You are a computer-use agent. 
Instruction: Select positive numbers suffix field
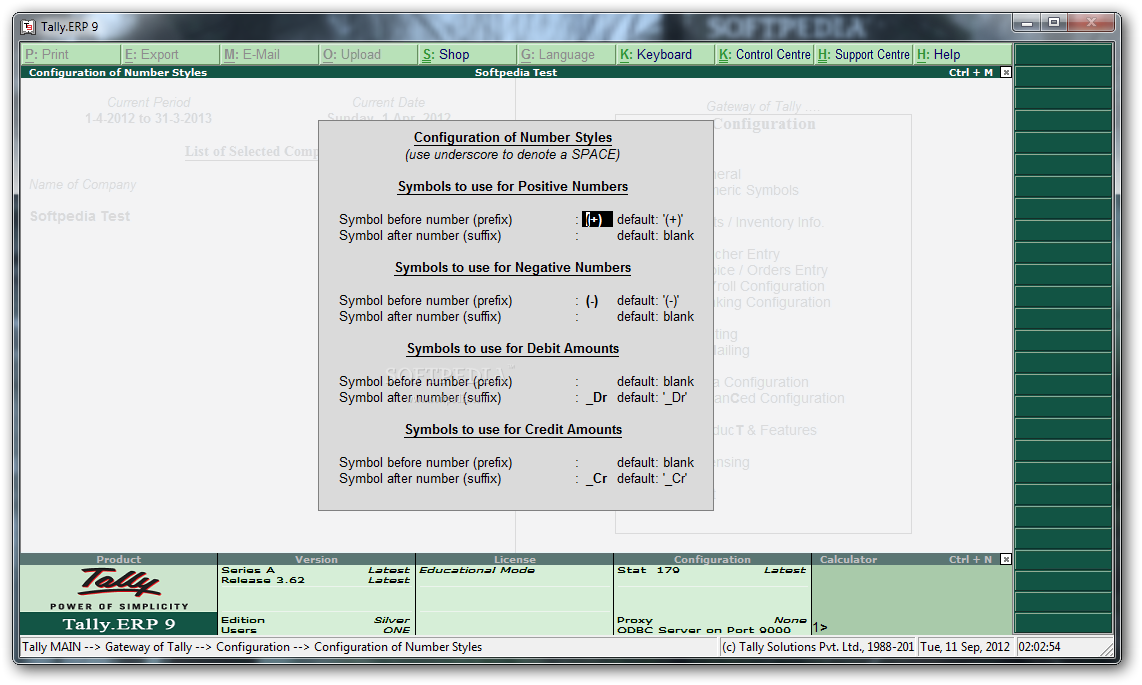tap(596, 236)
